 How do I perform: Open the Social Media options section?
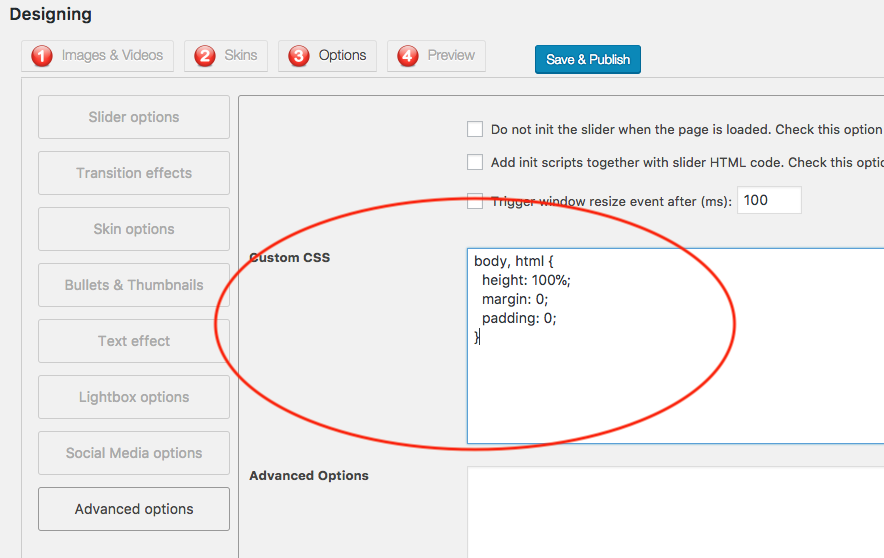click(x=134, y=453)
